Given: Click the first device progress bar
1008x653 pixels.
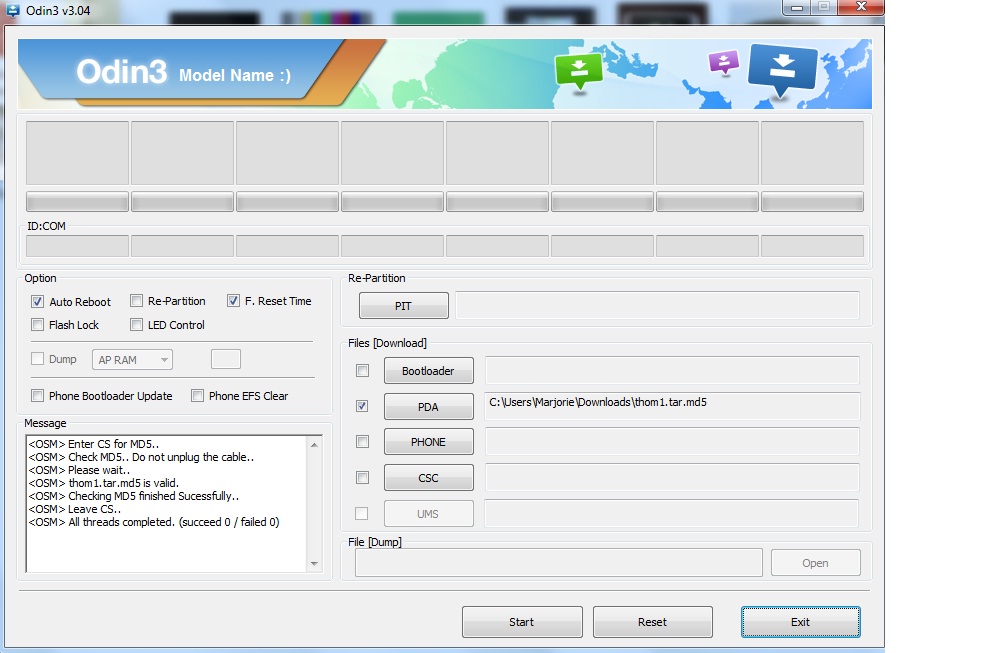Looking at the screenshot, I should click(x=77, y=202).
